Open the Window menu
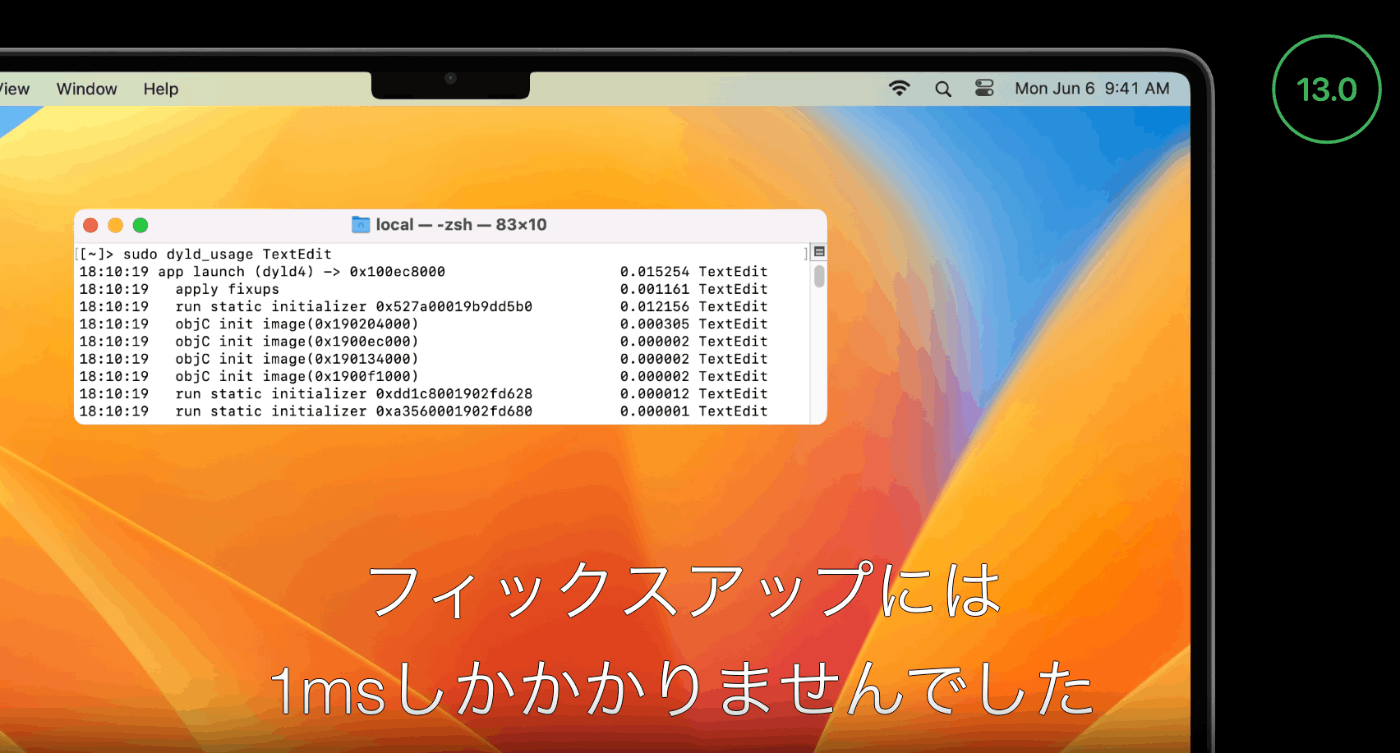The height and width of the screenshot is (753, 1400). tap(87, 88)
